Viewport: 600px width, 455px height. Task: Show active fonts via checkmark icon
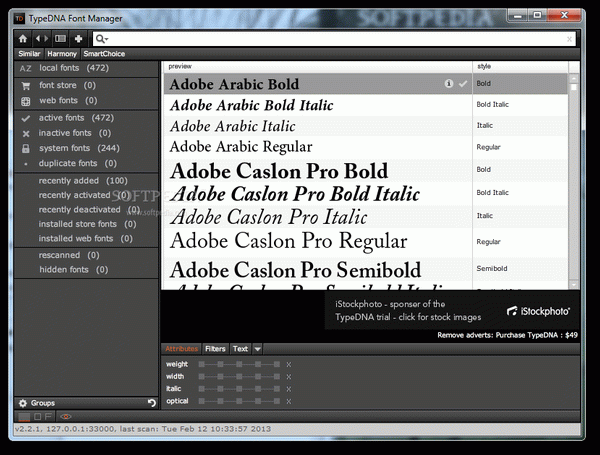pyautogui.click(x=26, y=119)
